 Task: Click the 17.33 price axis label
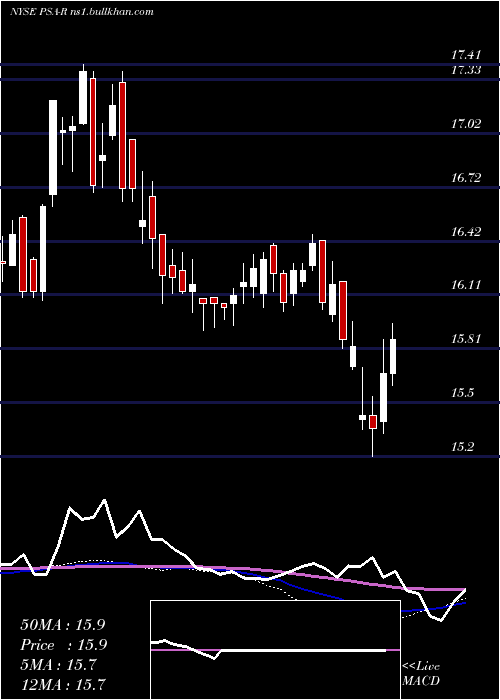tap(466, 70)
